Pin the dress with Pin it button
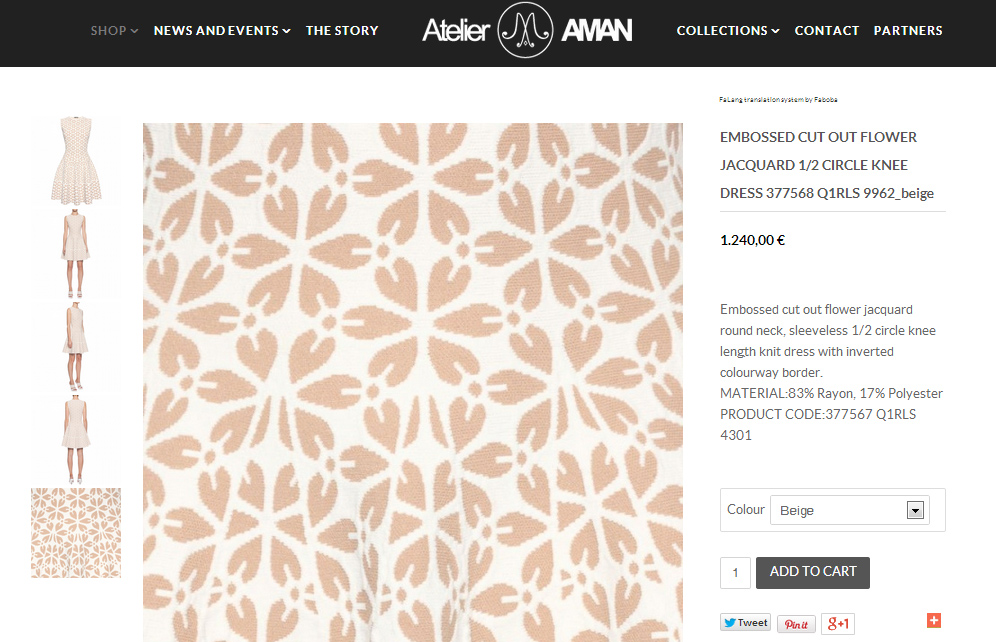Viewport: 996px width, 642px height. click(x=796, y=624)
